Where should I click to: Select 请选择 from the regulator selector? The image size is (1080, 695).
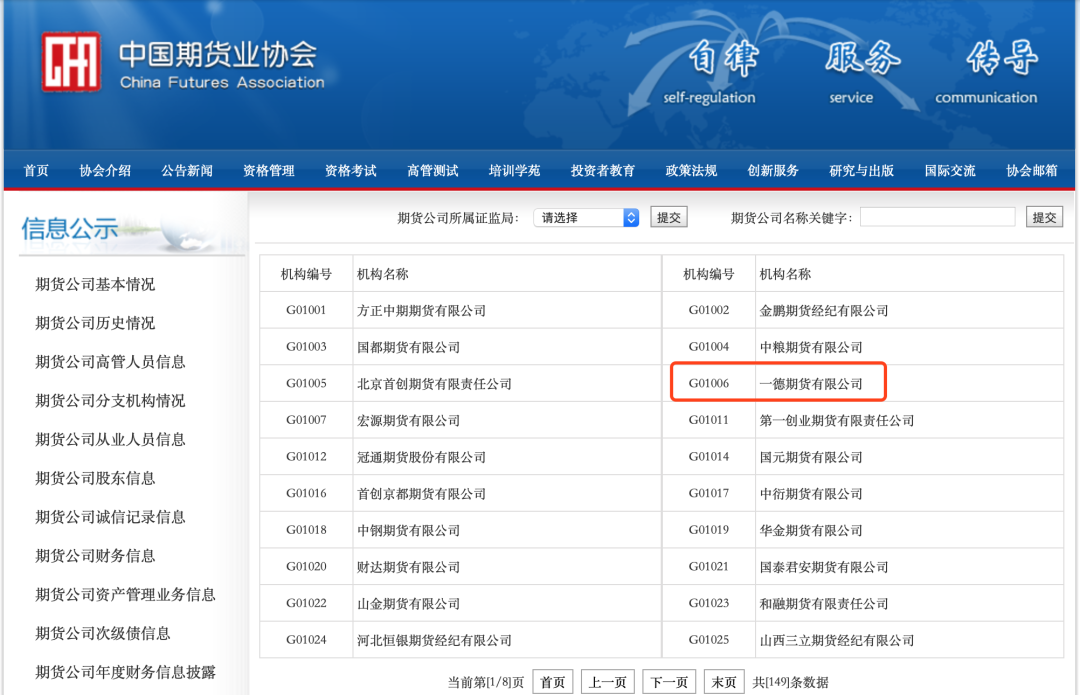click(x=575, y=216)
